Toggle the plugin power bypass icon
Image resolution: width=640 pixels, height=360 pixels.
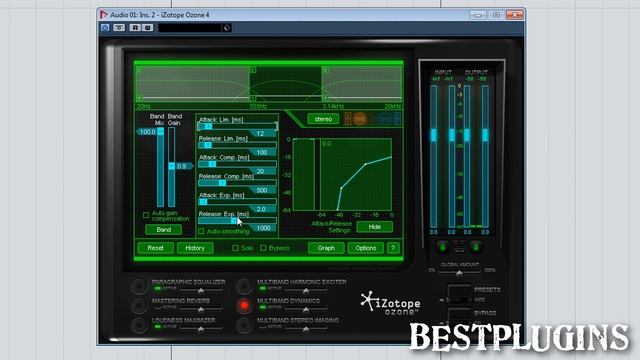pos(105,27)
